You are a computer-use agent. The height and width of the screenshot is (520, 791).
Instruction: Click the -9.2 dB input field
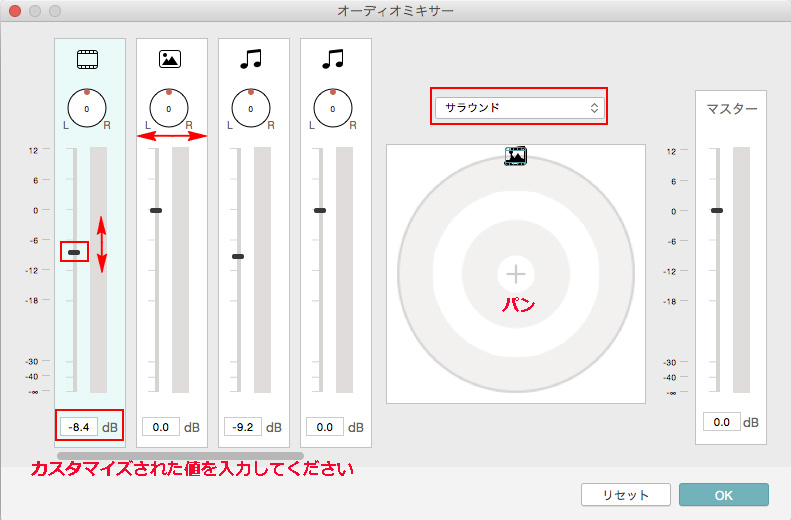(243, 427)
